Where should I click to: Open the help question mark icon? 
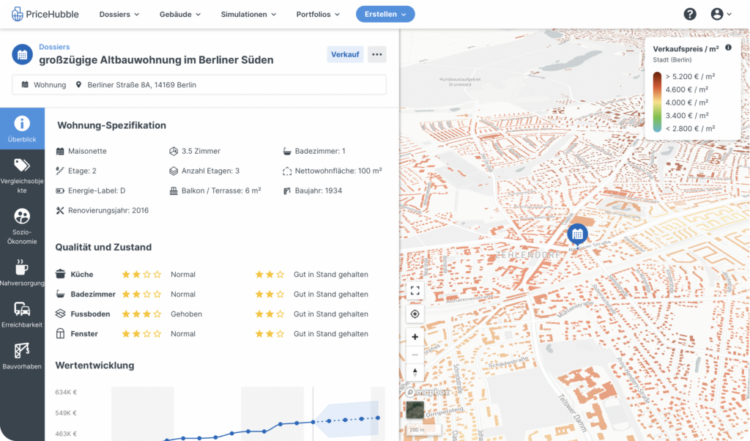click(x=690, y=14)
